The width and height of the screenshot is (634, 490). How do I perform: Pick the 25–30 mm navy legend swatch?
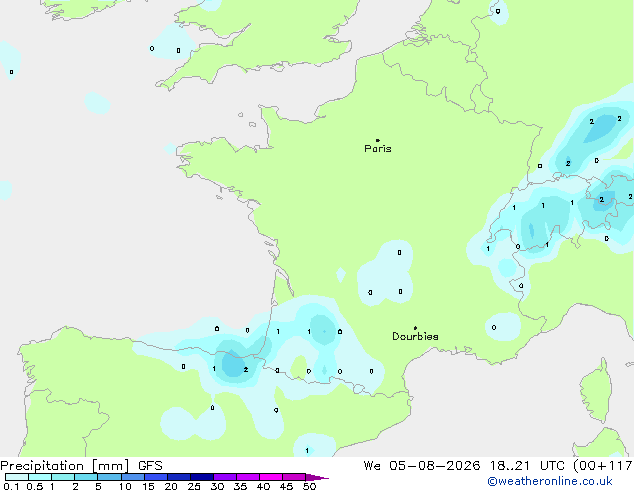click(x=201, y=477)
